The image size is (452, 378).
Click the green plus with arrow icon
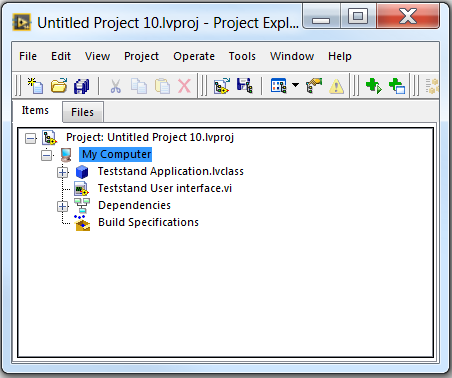[374, 86]
